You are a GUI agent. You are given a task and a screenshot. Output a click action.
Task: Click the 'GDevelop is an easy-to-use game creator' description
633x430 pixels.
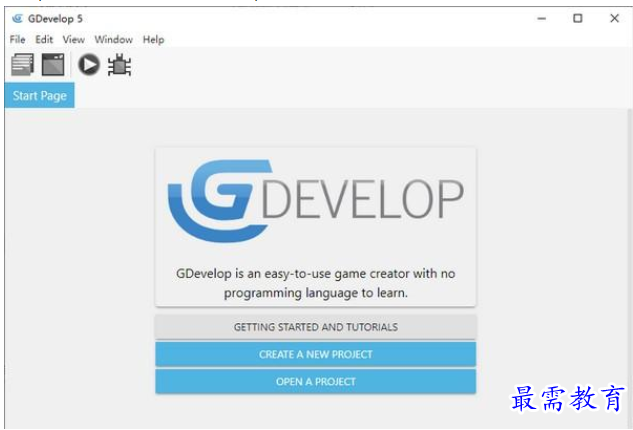(x=316, y=283)
